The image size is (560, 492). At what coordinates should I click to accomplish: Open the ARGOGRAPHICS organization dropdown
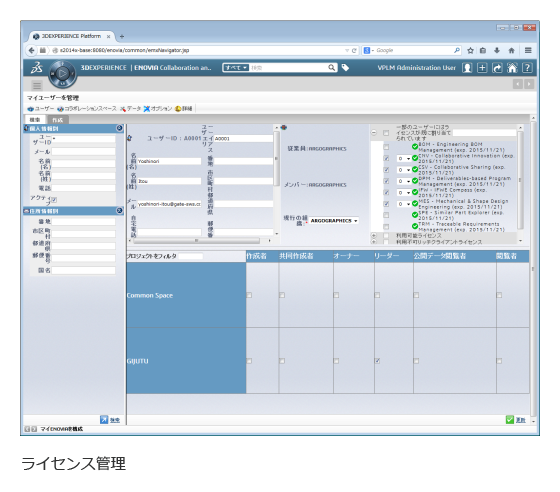(x=334, y=221)
